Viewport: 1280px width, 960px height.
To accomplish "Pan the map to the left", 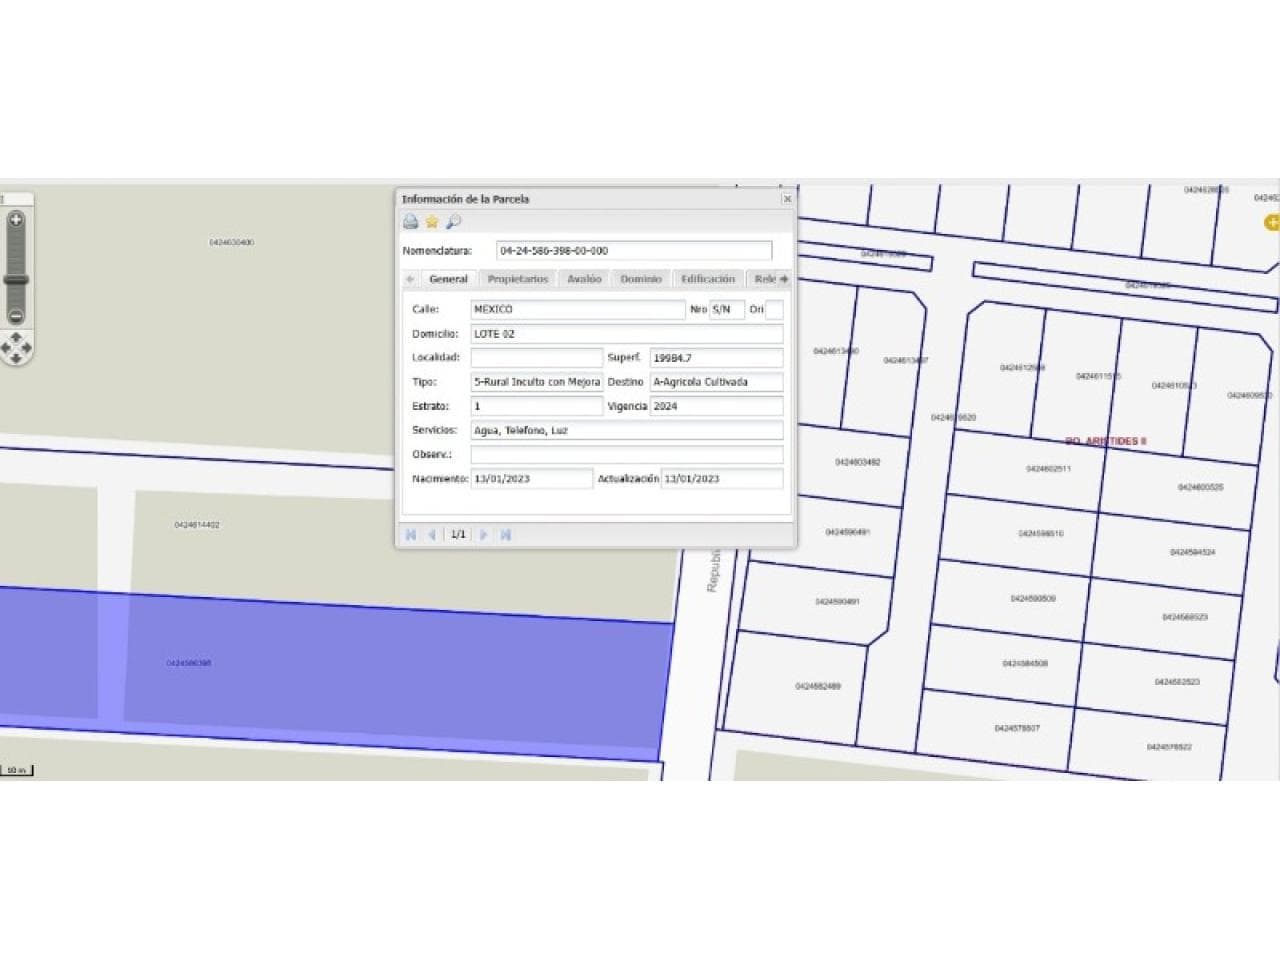I will click(x=6, y=348).
